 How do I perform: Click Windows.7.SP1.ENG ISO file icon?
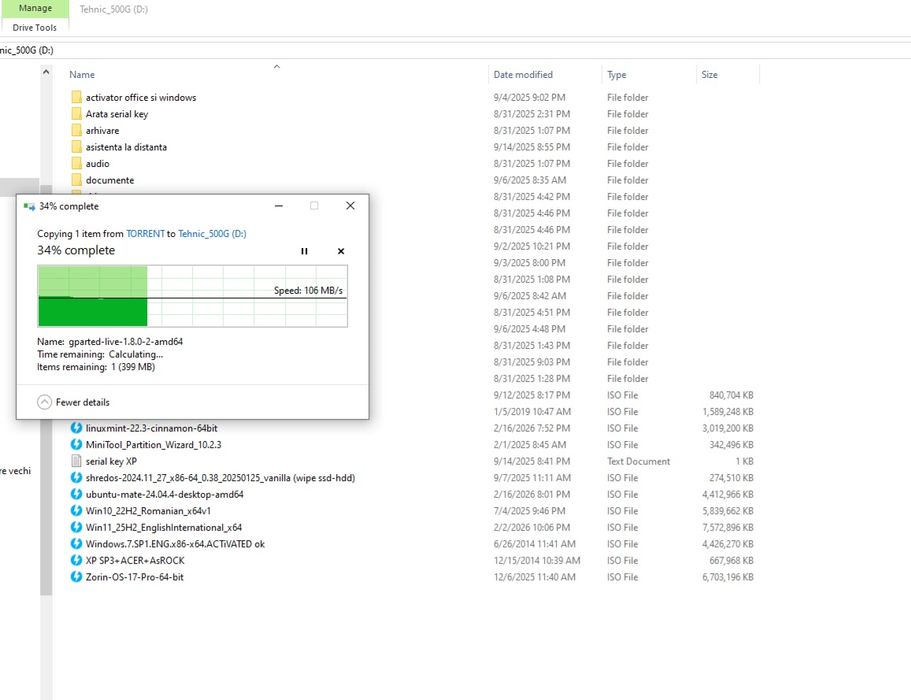click(76, 544)
